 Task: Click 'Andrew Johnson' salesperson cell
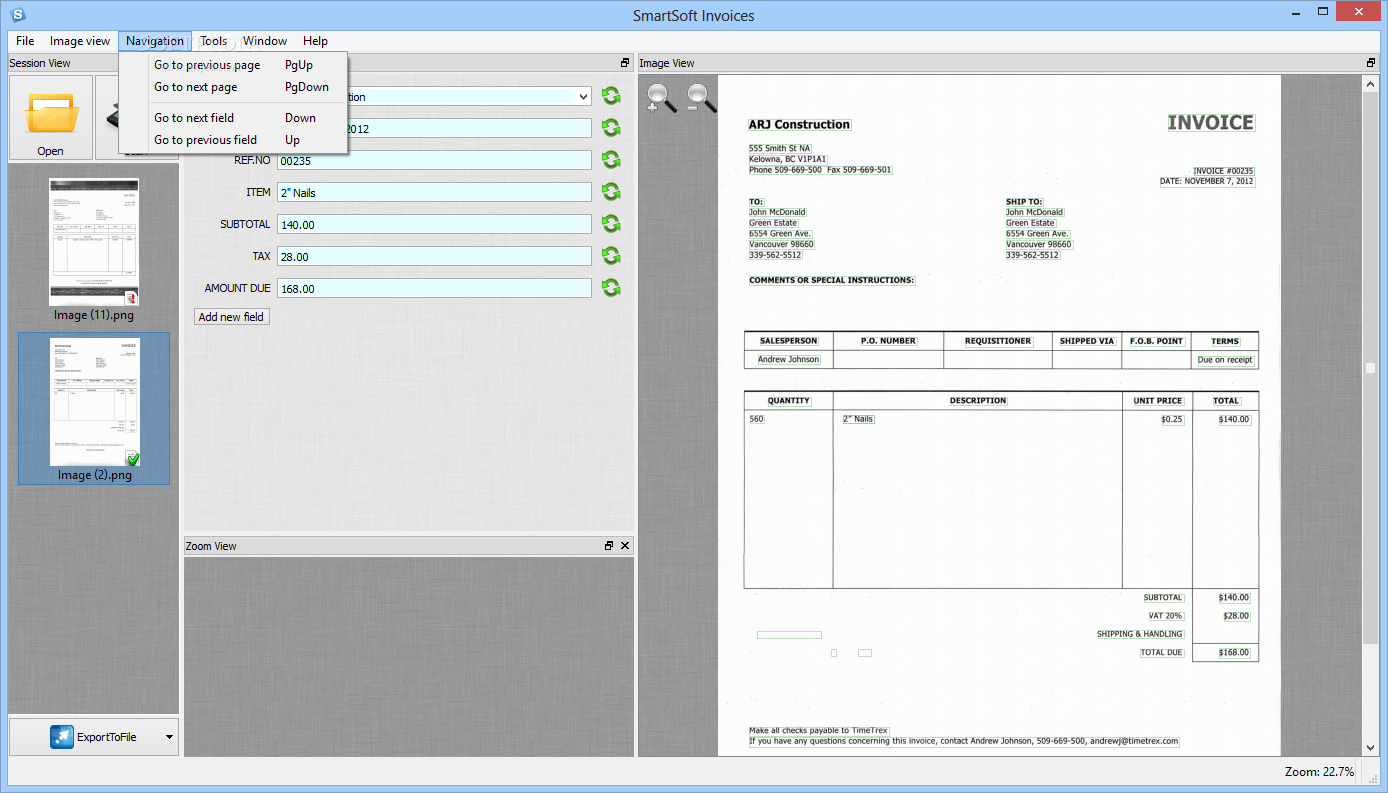click(x=788, y=359)
